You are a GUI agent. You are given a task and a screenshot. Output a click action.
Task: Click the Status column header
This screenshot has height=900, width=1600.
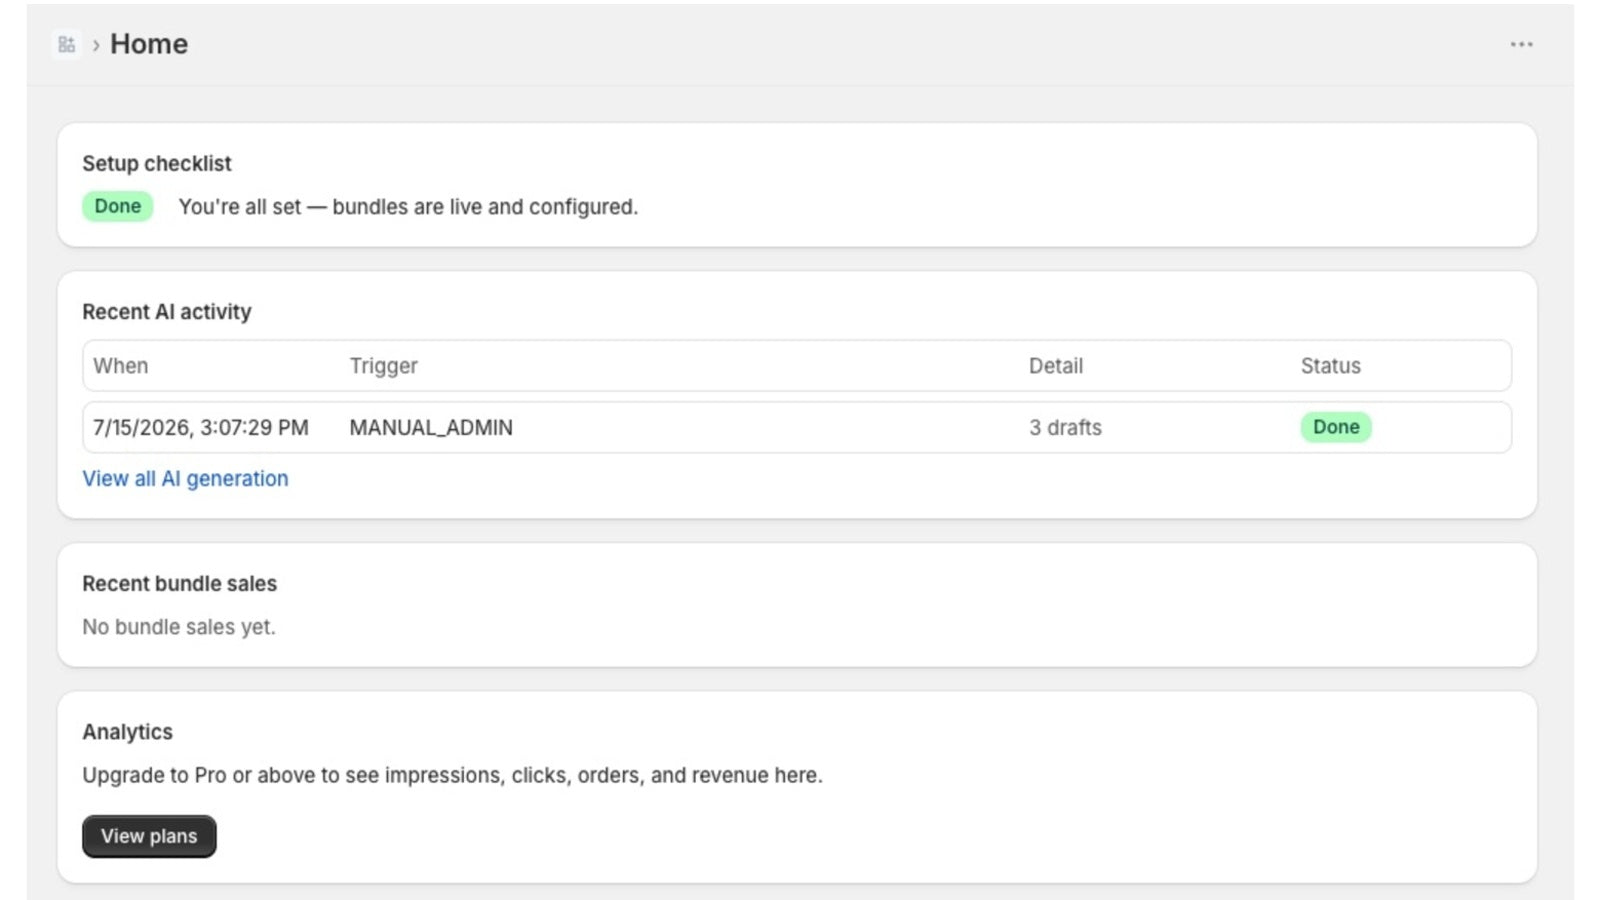tap(1330, 366)
